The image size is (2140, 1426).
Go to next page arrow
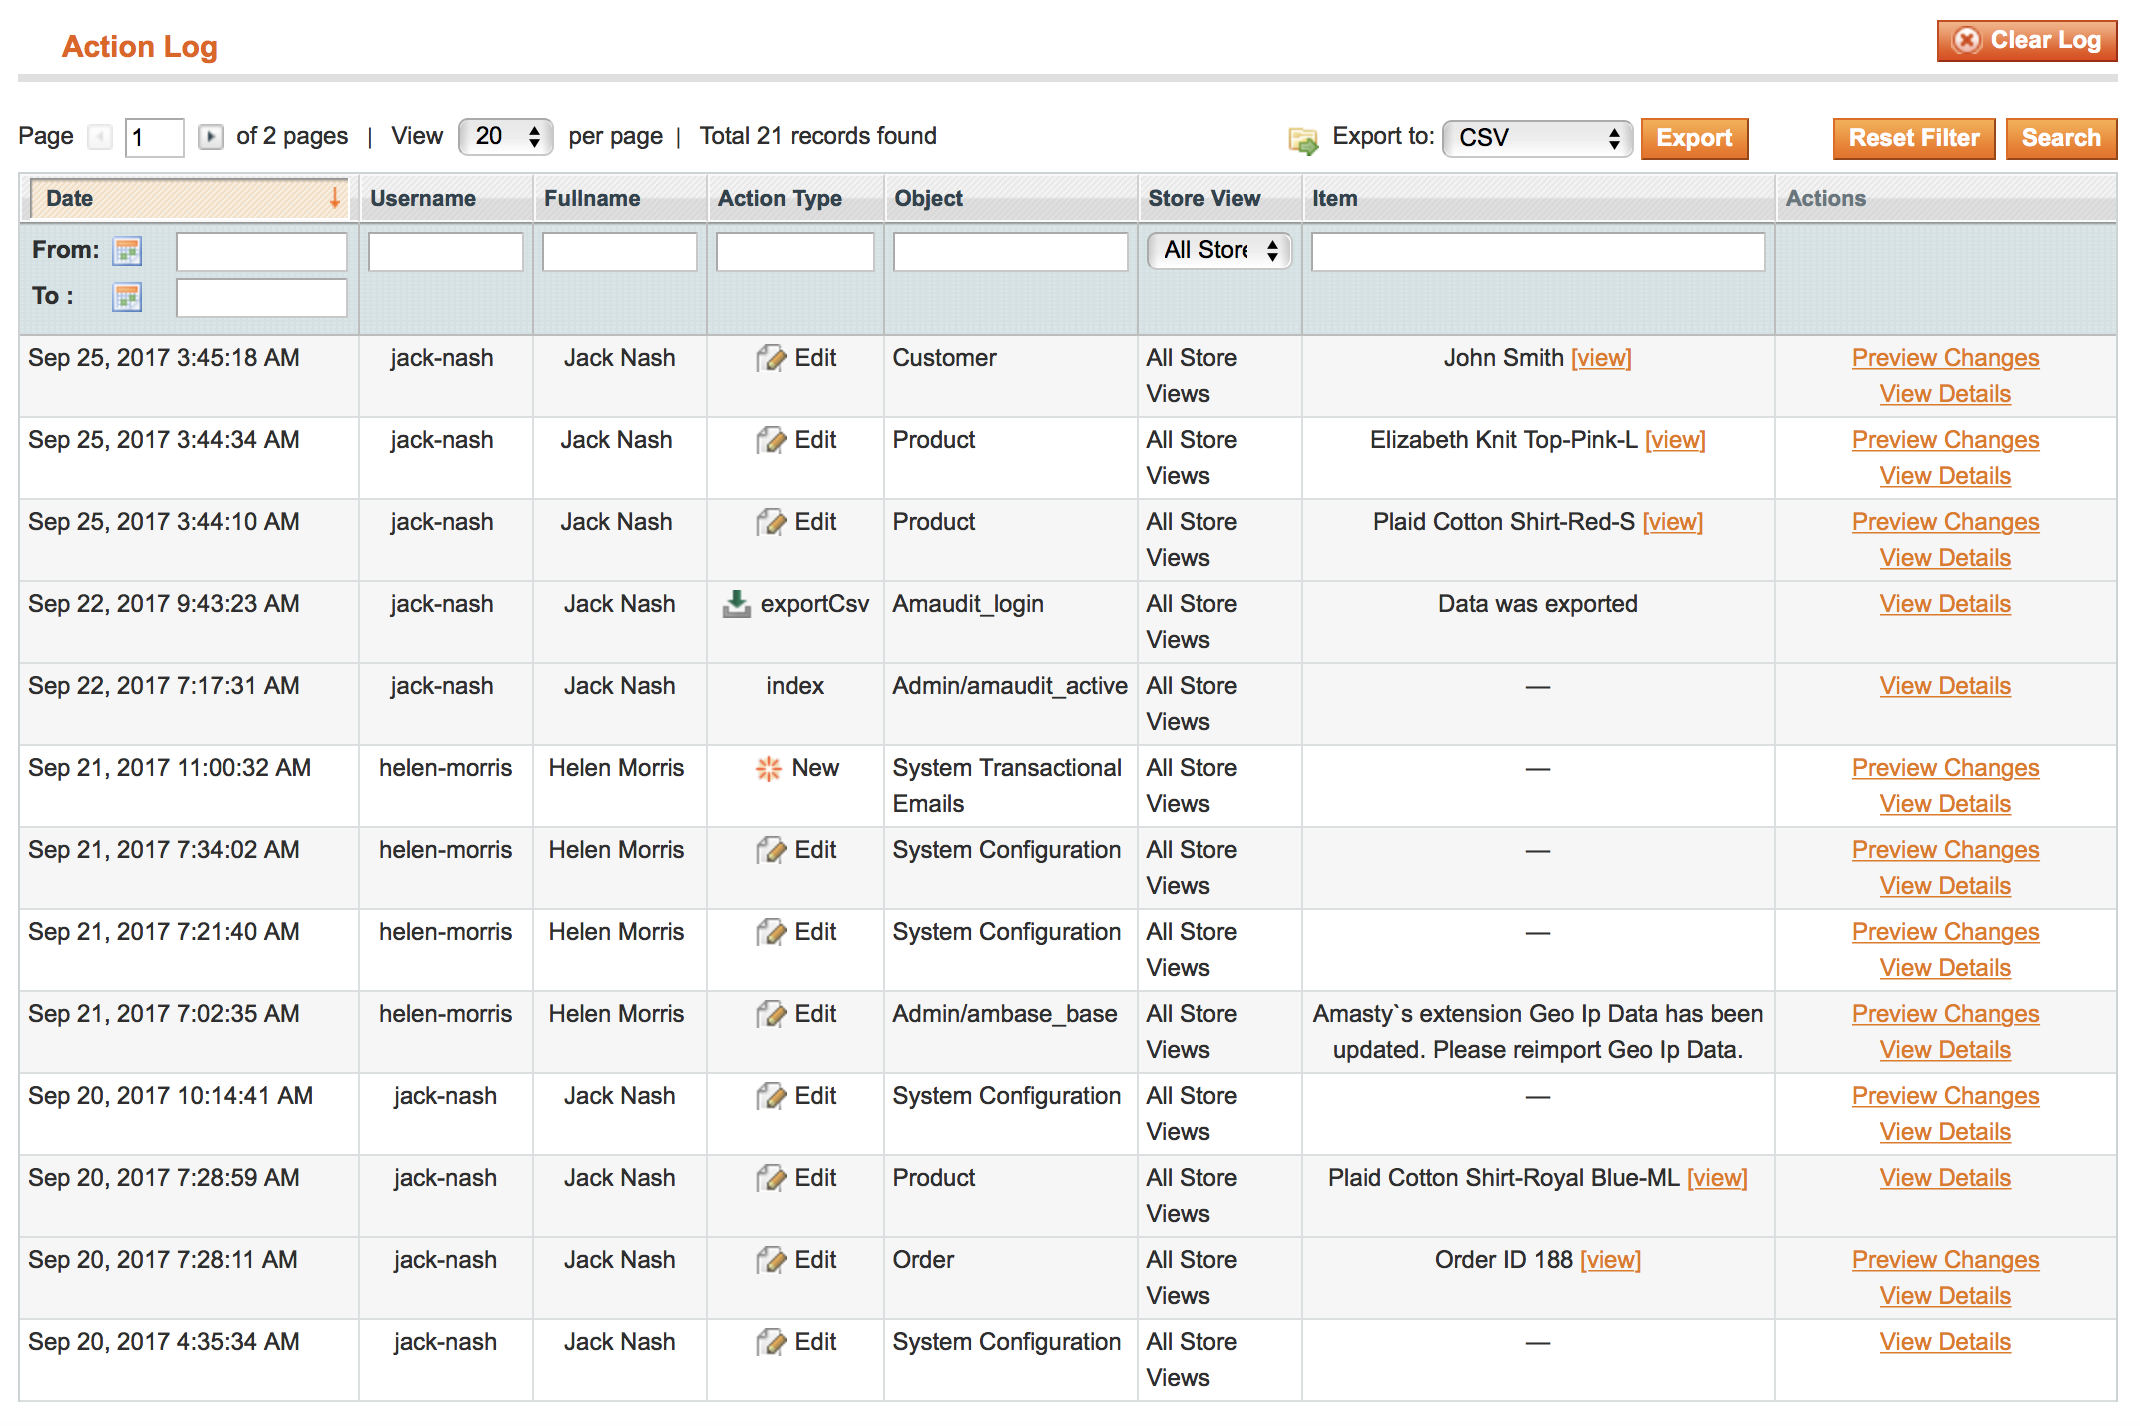coord(210,137)
